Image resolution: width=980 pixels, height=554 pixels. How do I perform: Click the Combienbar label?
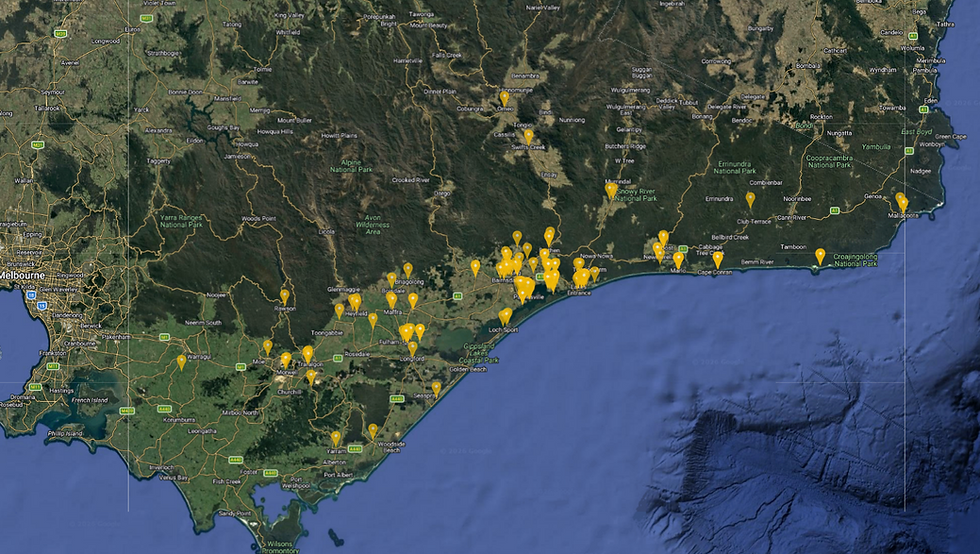766,183
